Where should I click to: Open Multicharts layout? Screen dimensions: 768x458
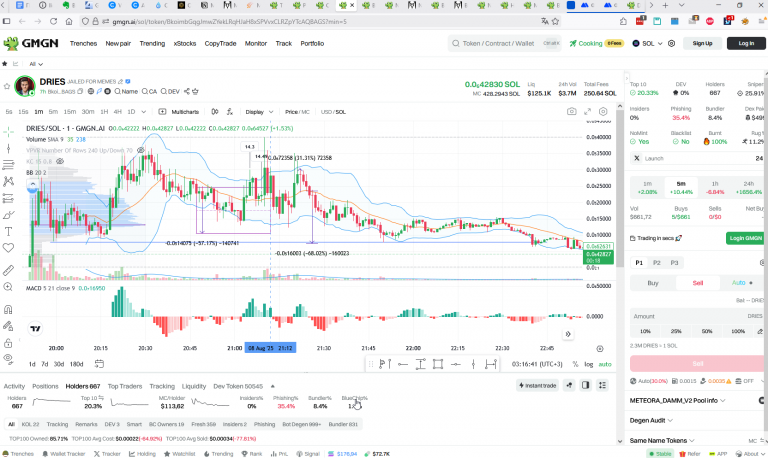pyautogui.click(x=179, y=112)
